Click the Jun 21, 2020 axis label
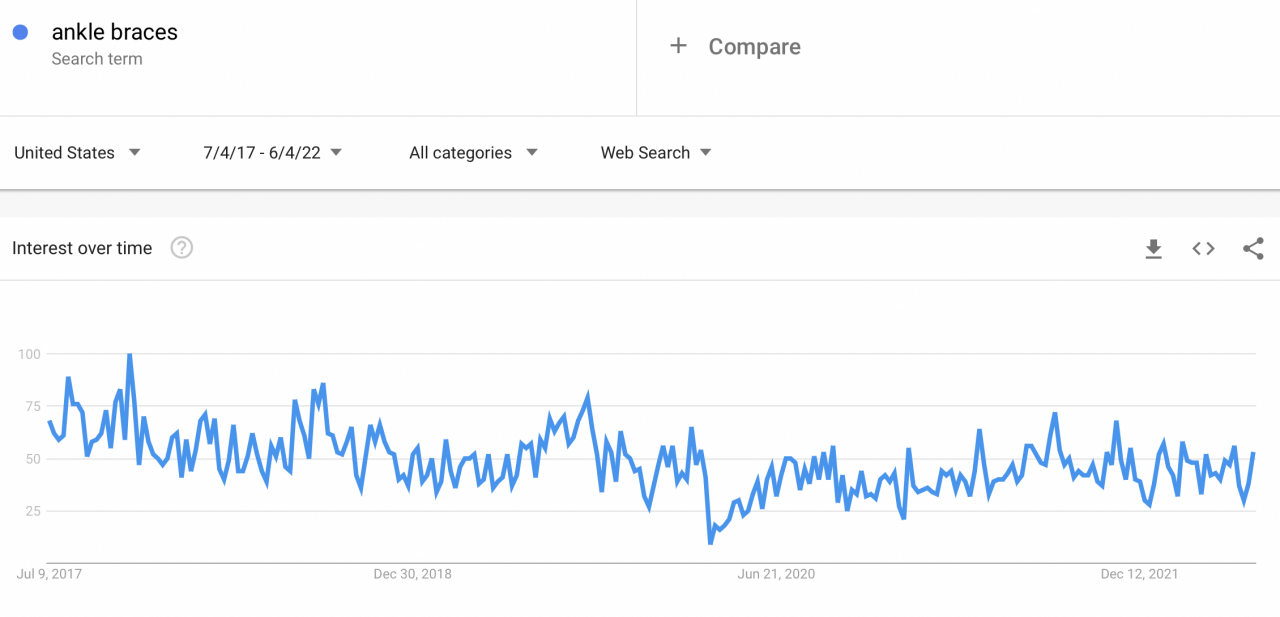1280x617 pixels. pos(777,573)
